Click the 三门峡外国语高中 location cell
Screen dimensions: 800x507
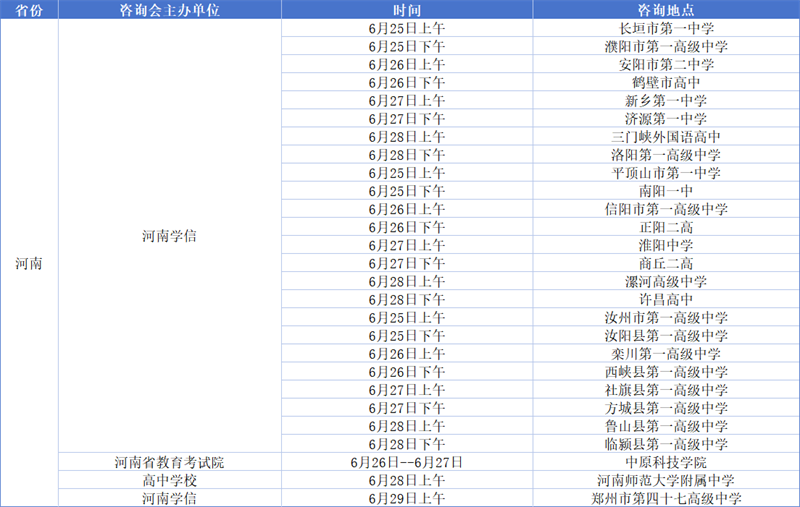666,137
